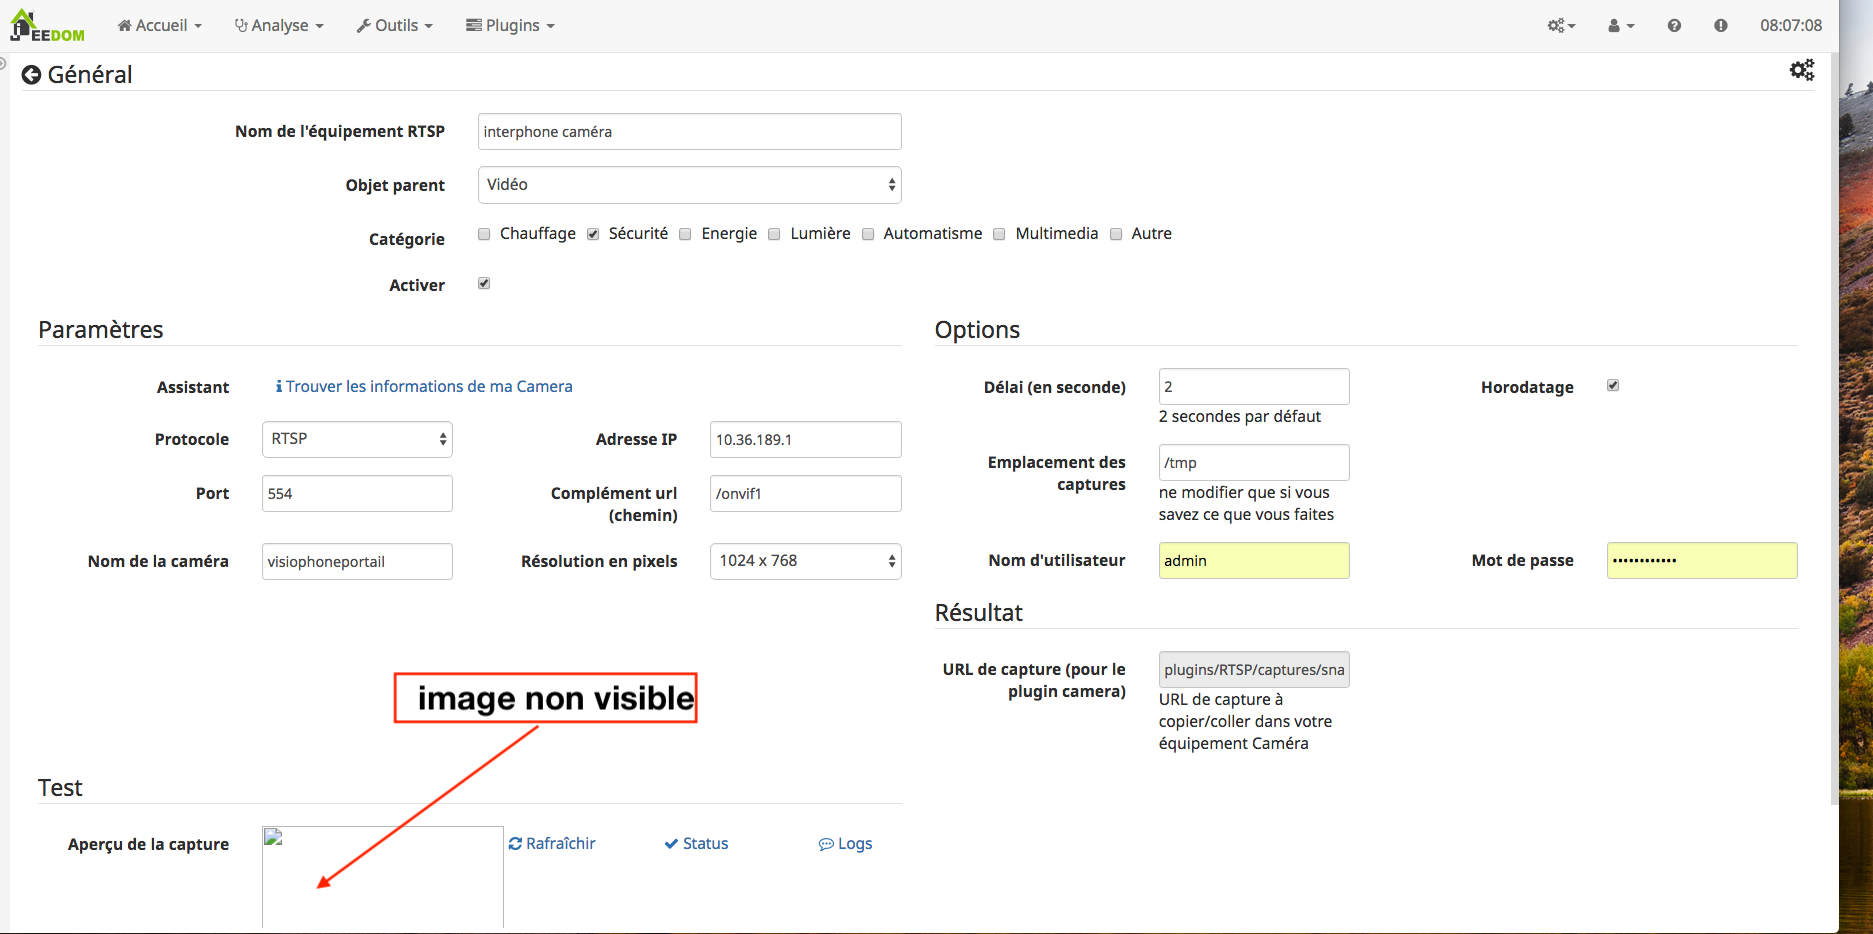Click the Mot de passe field
Image resolution: width=1873 pixels, height=934 pixels.
click(x=1702, y=561)
